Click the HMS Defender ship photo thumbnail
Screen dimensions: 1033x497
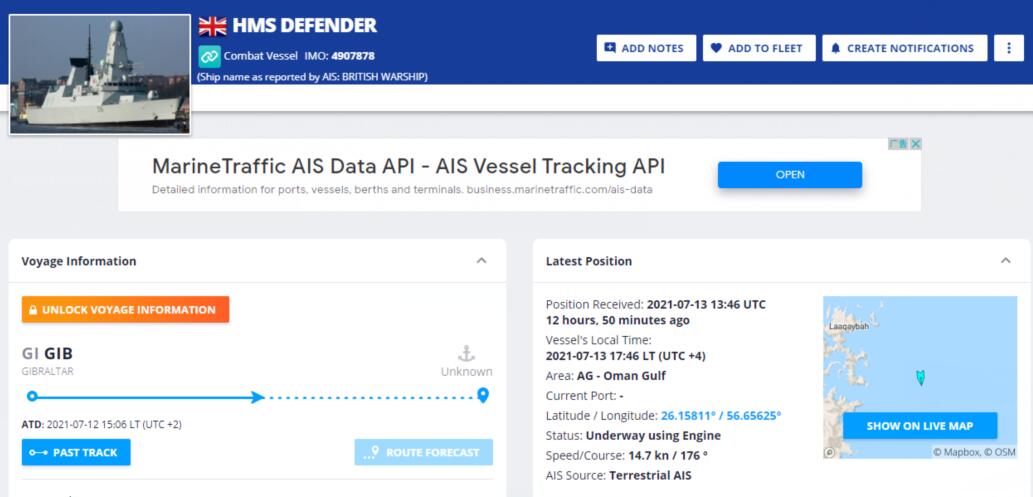click(x=100, y=74)
